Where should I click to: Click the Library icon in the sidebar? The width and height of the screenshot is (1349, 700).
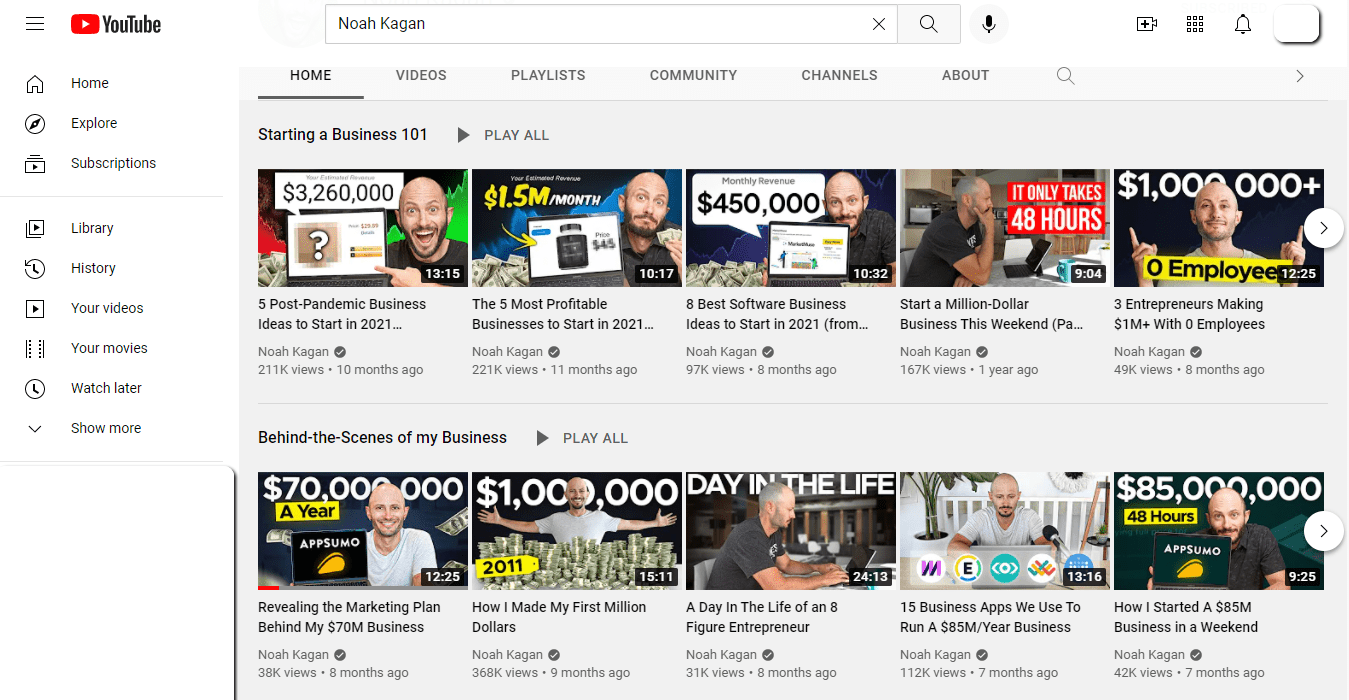[35, 228]
